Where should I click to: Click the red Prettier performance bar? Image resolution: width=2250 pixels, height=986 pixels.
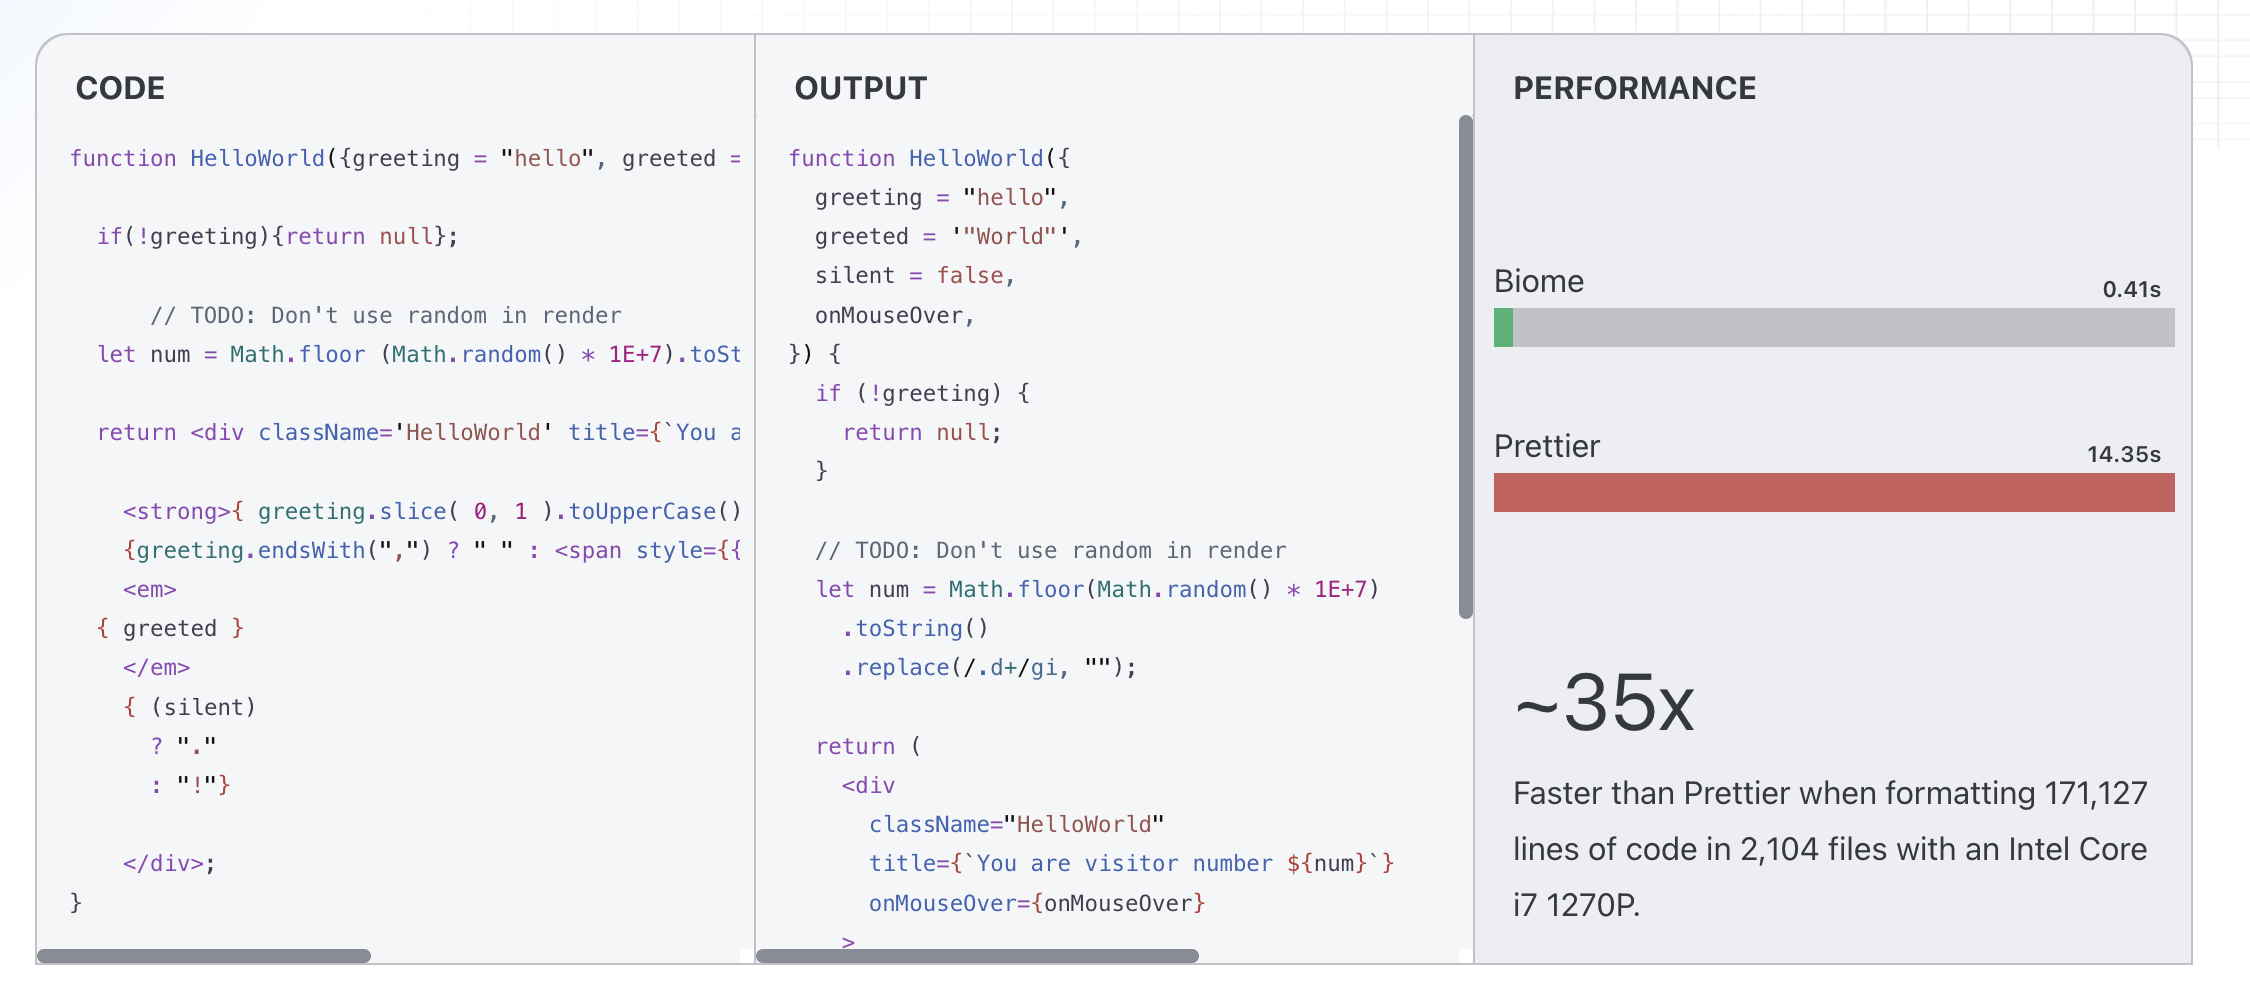pos(1833,493)
